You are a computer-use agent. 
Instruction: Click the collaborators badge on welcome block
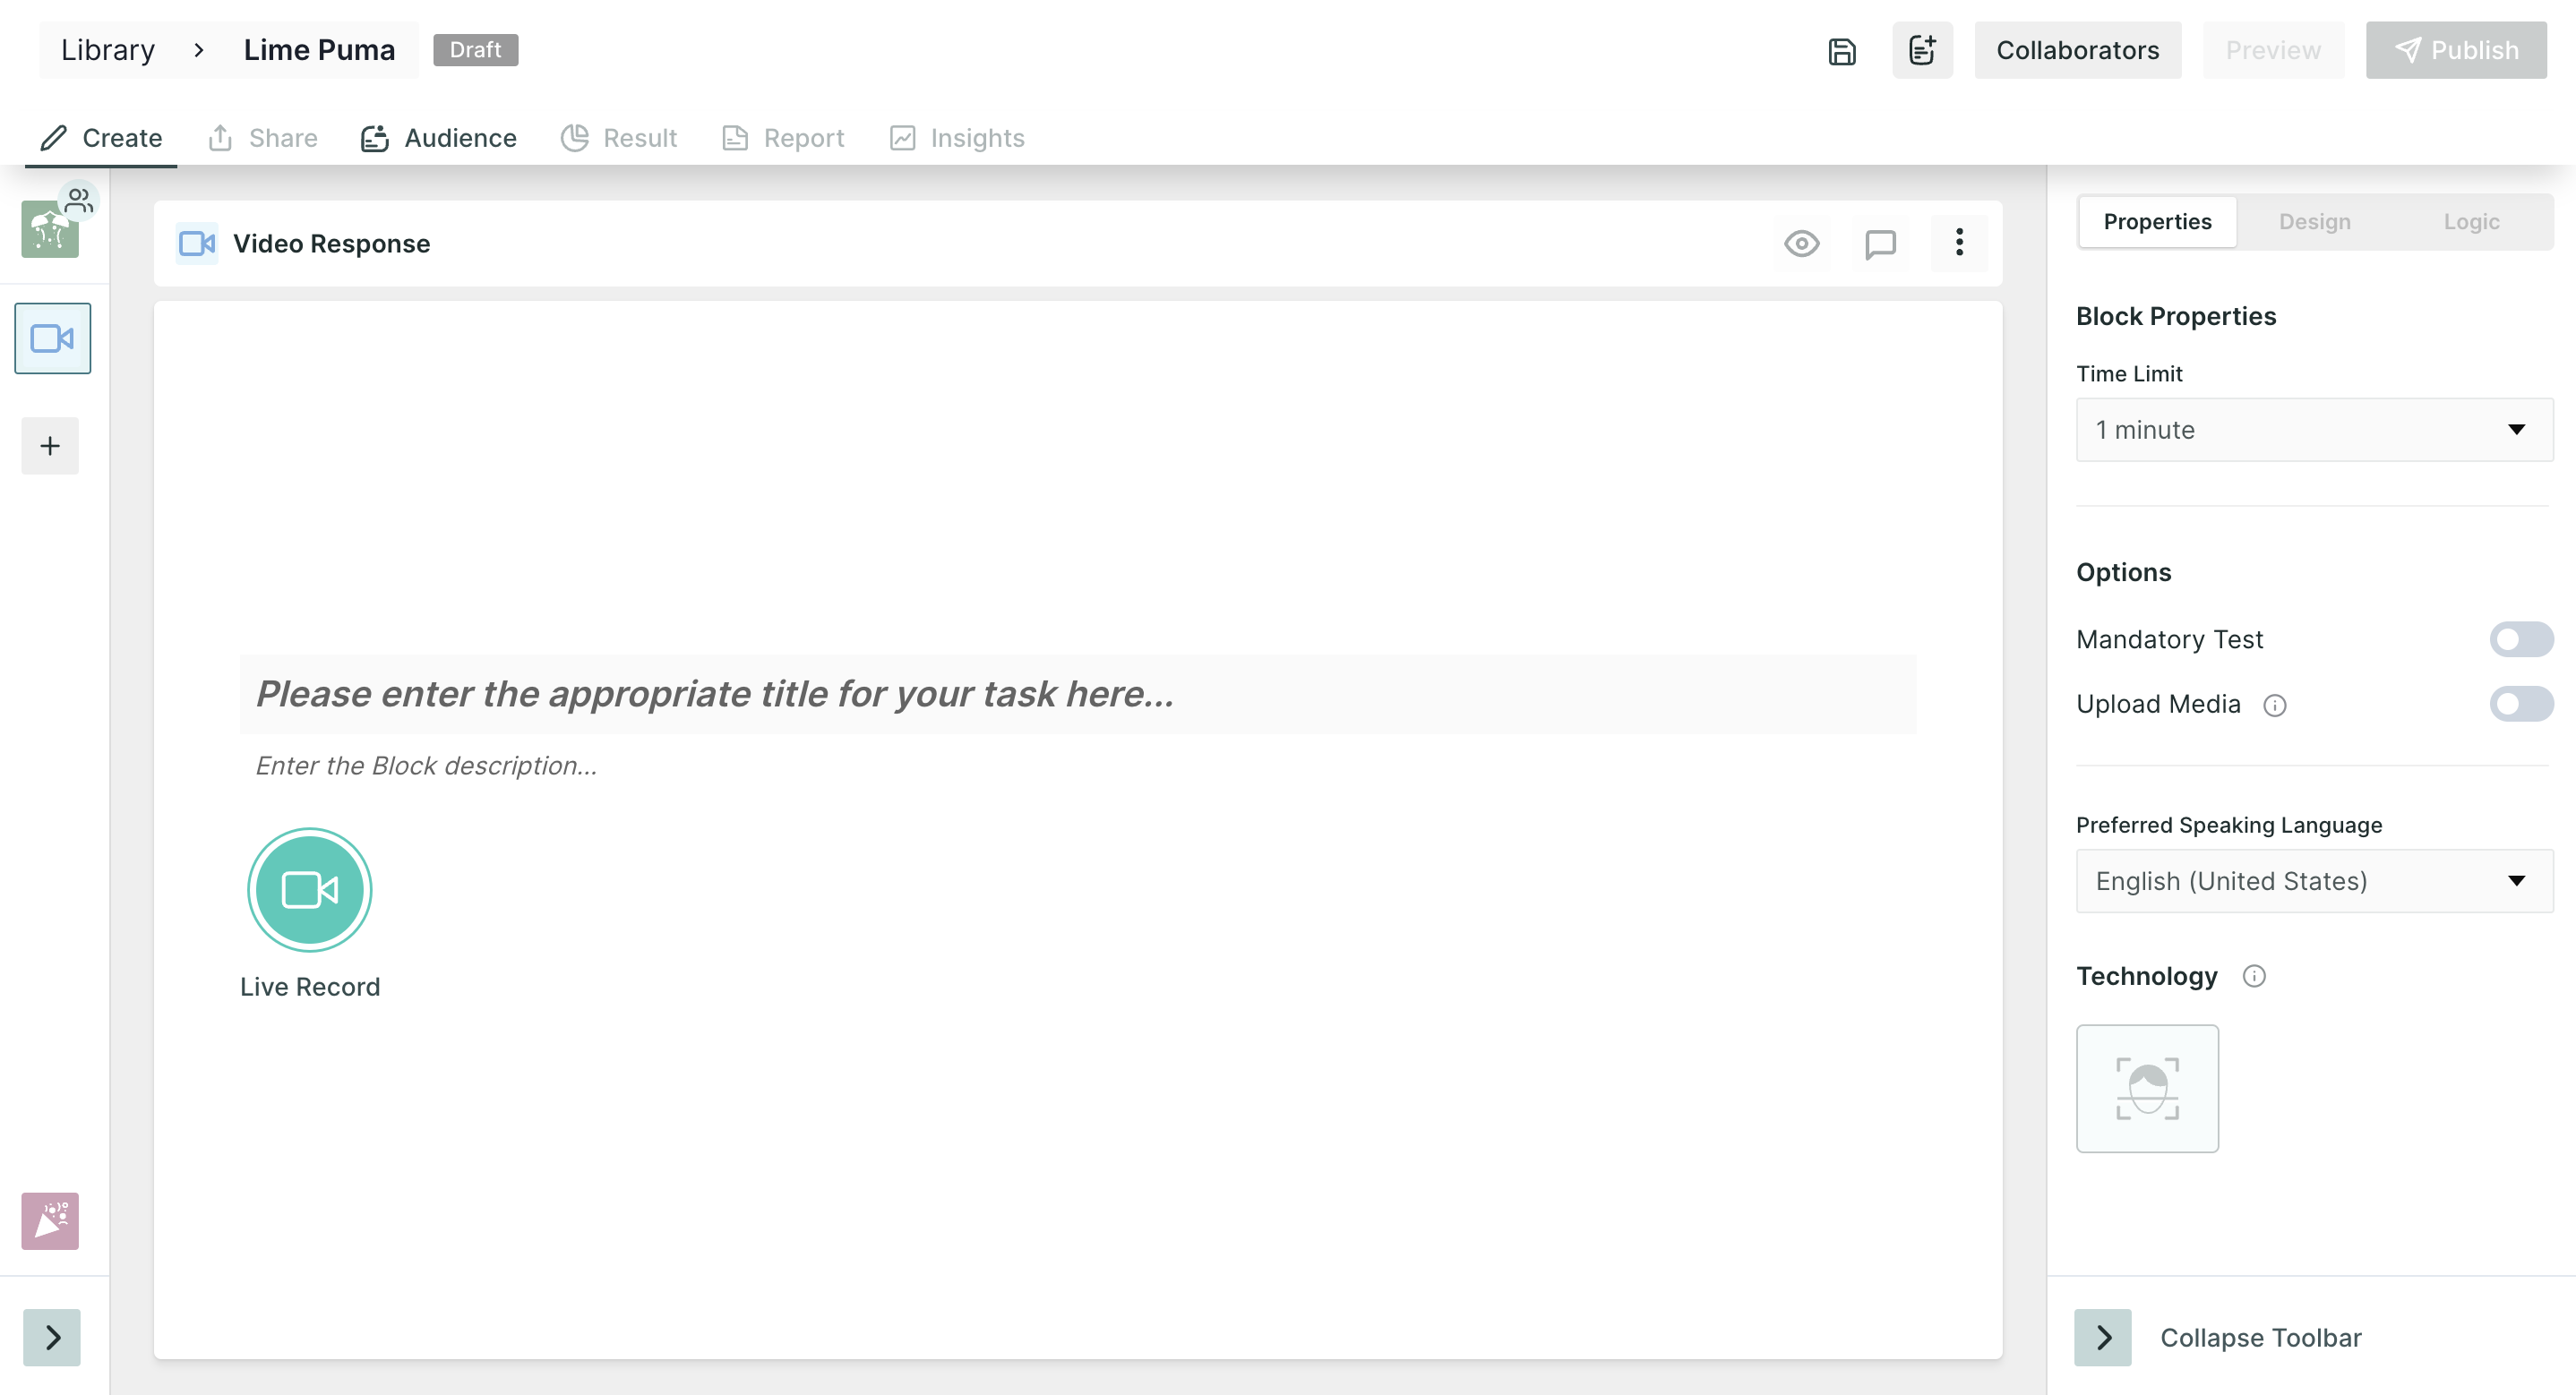[x=79, y=200]
